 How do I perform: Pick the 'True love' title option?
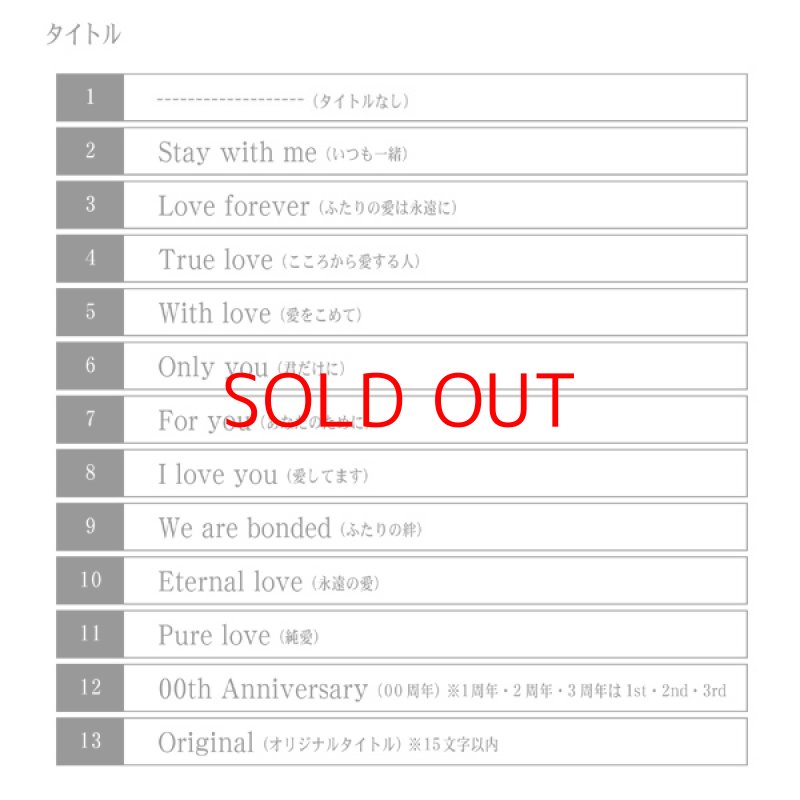[x=289, y=260]
